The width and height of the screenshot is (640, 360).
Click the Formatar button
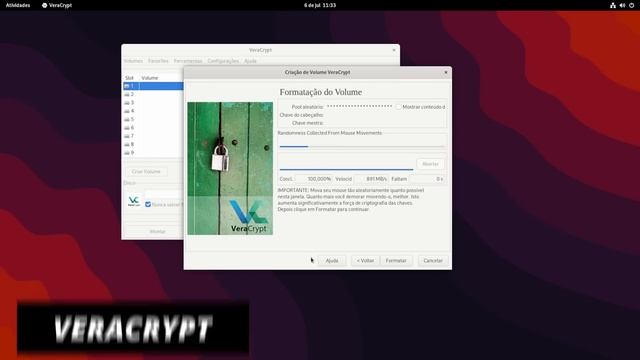[396, 260]
